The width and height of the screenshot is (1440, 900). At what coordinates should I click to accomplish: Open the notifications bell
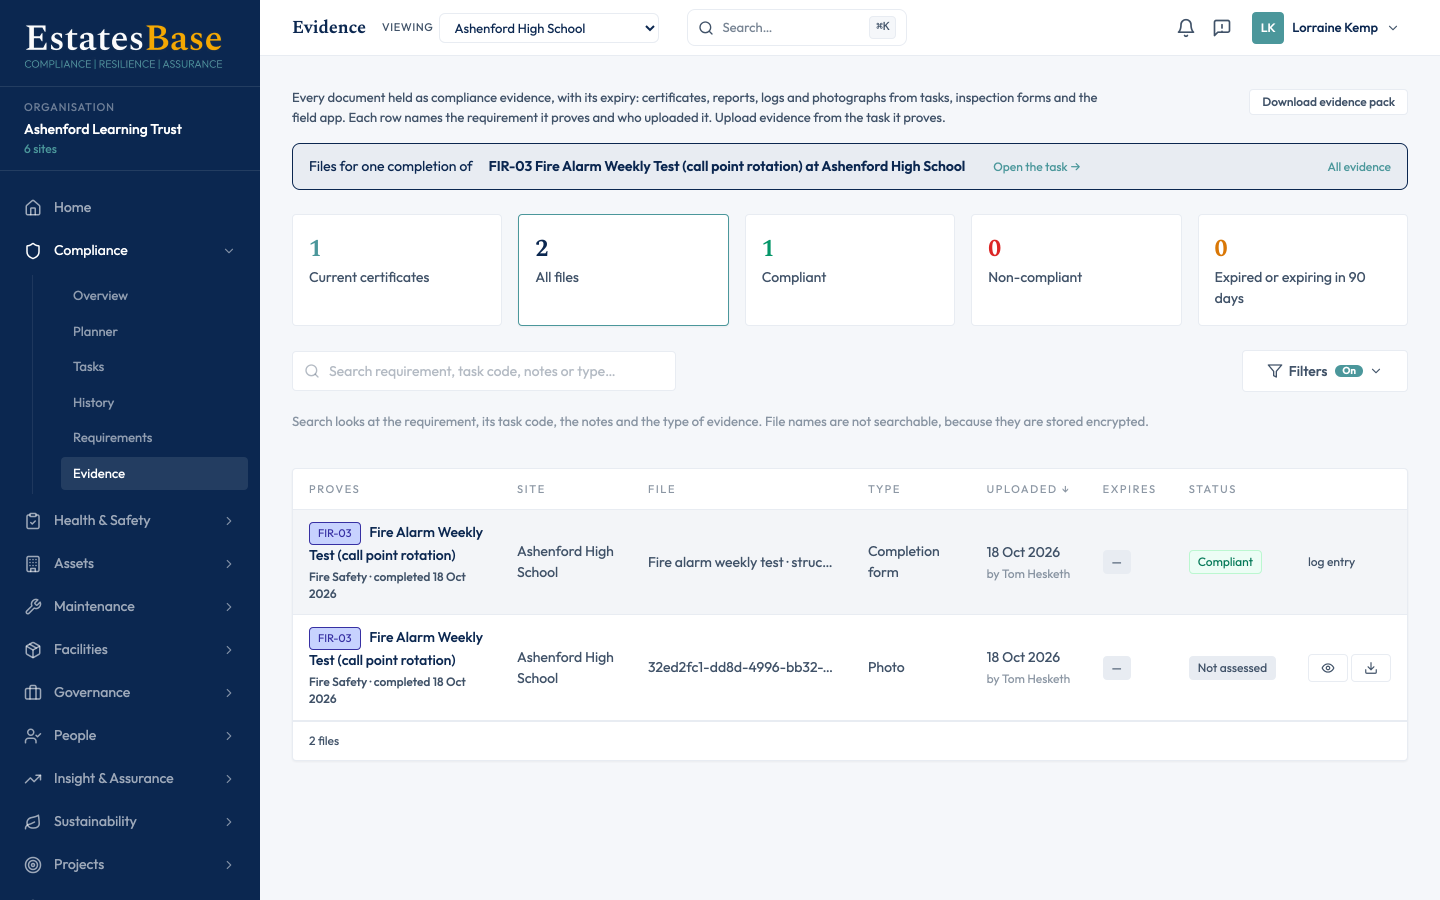pos(1186,28)
